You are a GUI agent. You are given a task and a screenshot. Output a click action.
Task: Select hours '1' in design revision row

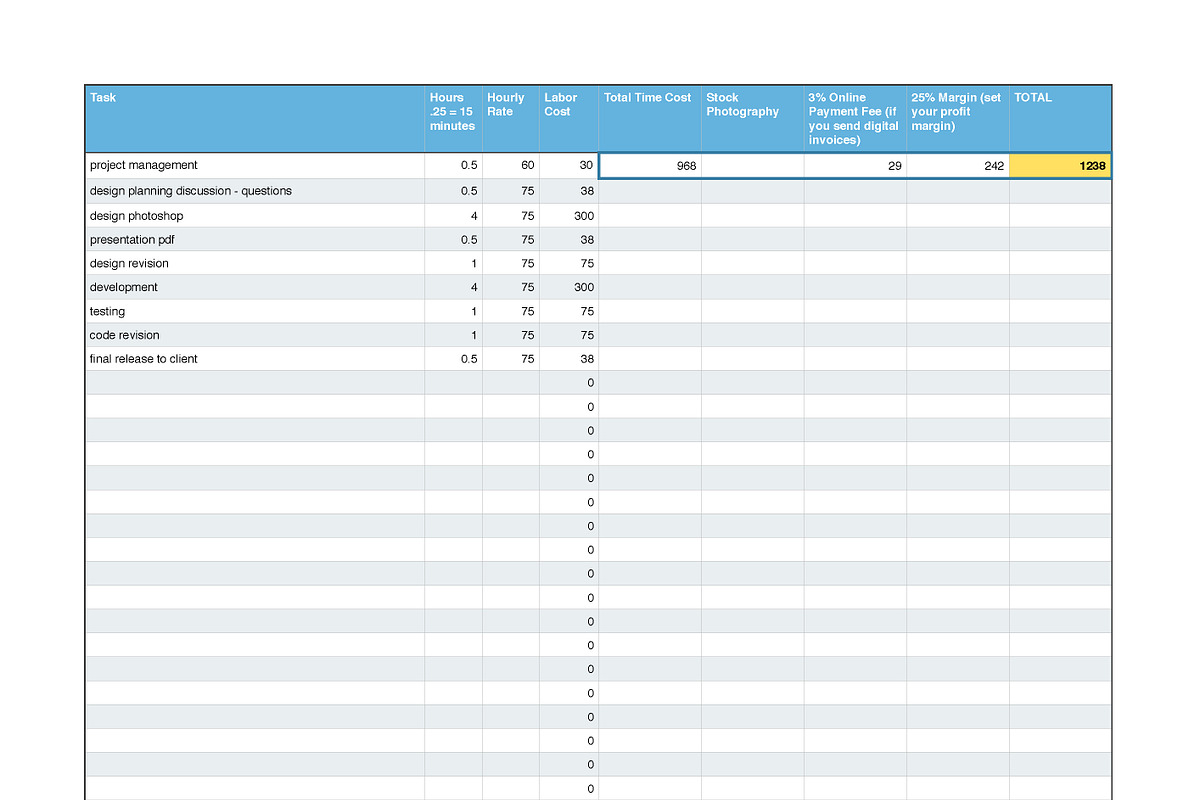coord(454,264)
